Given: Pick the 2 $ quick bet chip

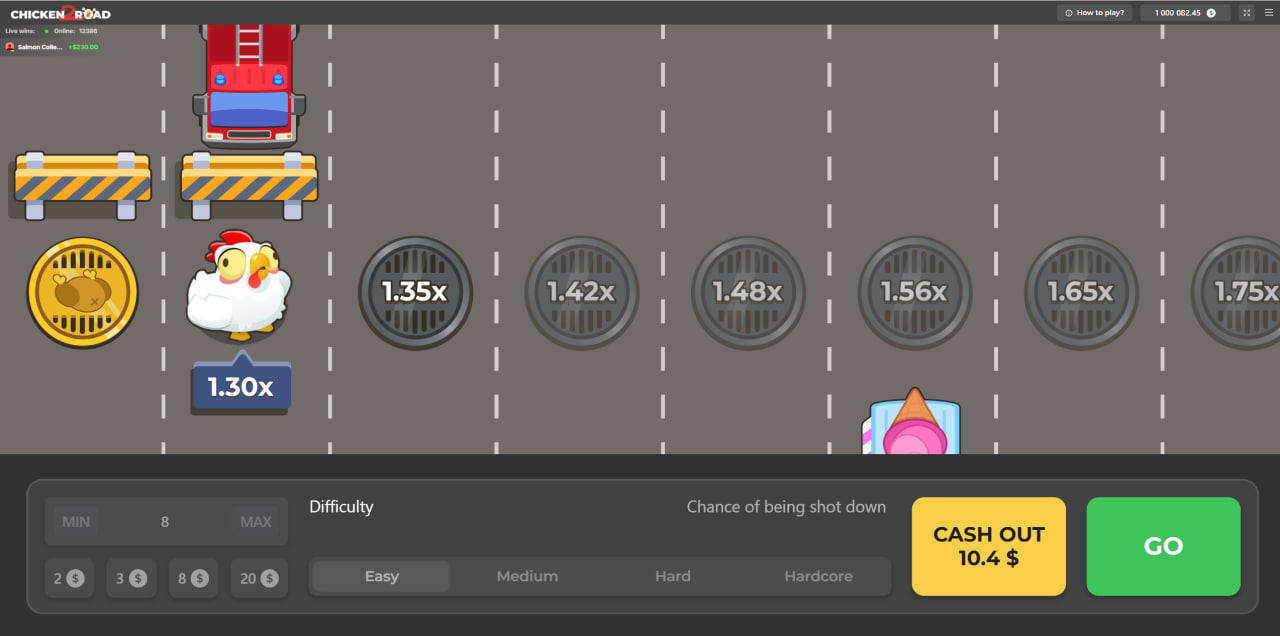Looking at the screenshot, I should point(69,578).
